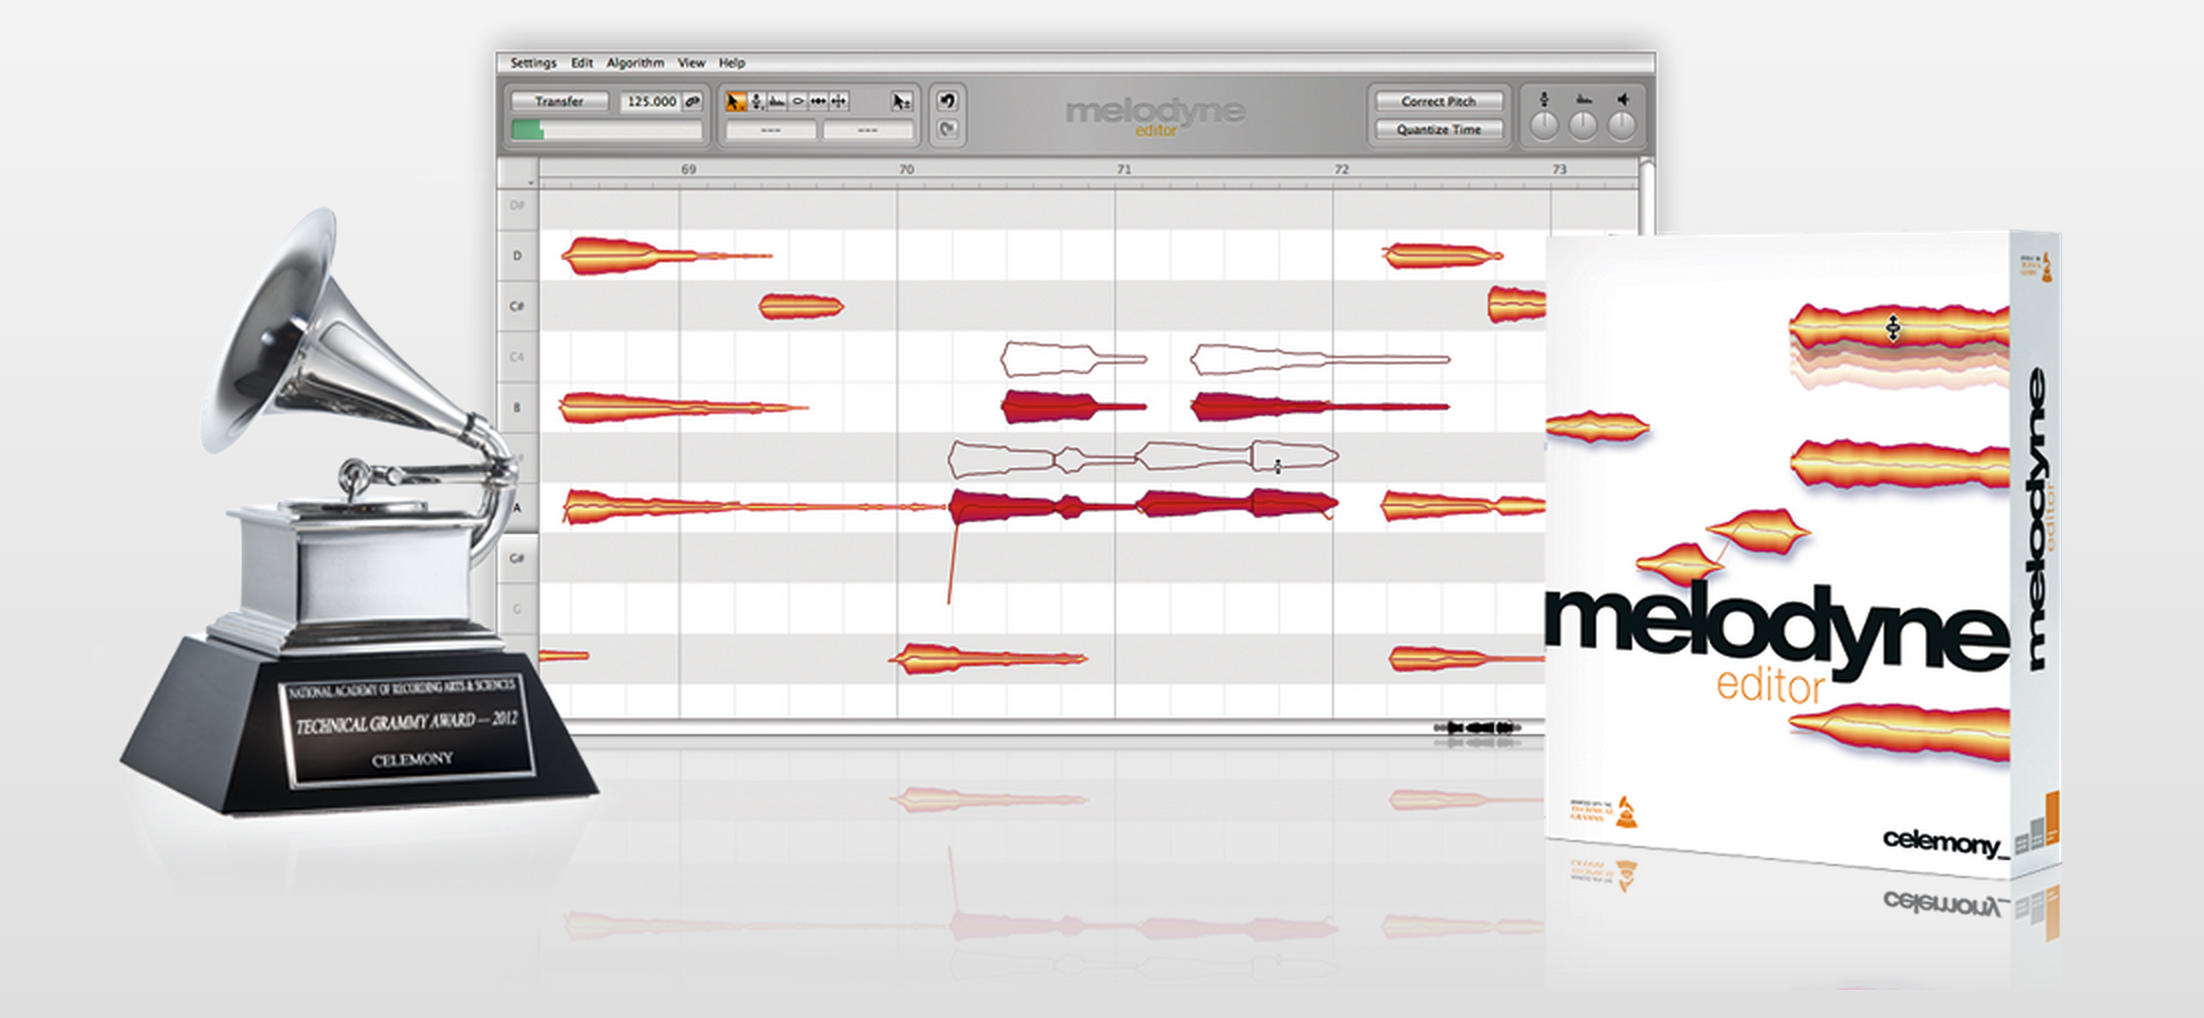
Task: Click the volume knob under speaker icon
Action: [1621, 126]
